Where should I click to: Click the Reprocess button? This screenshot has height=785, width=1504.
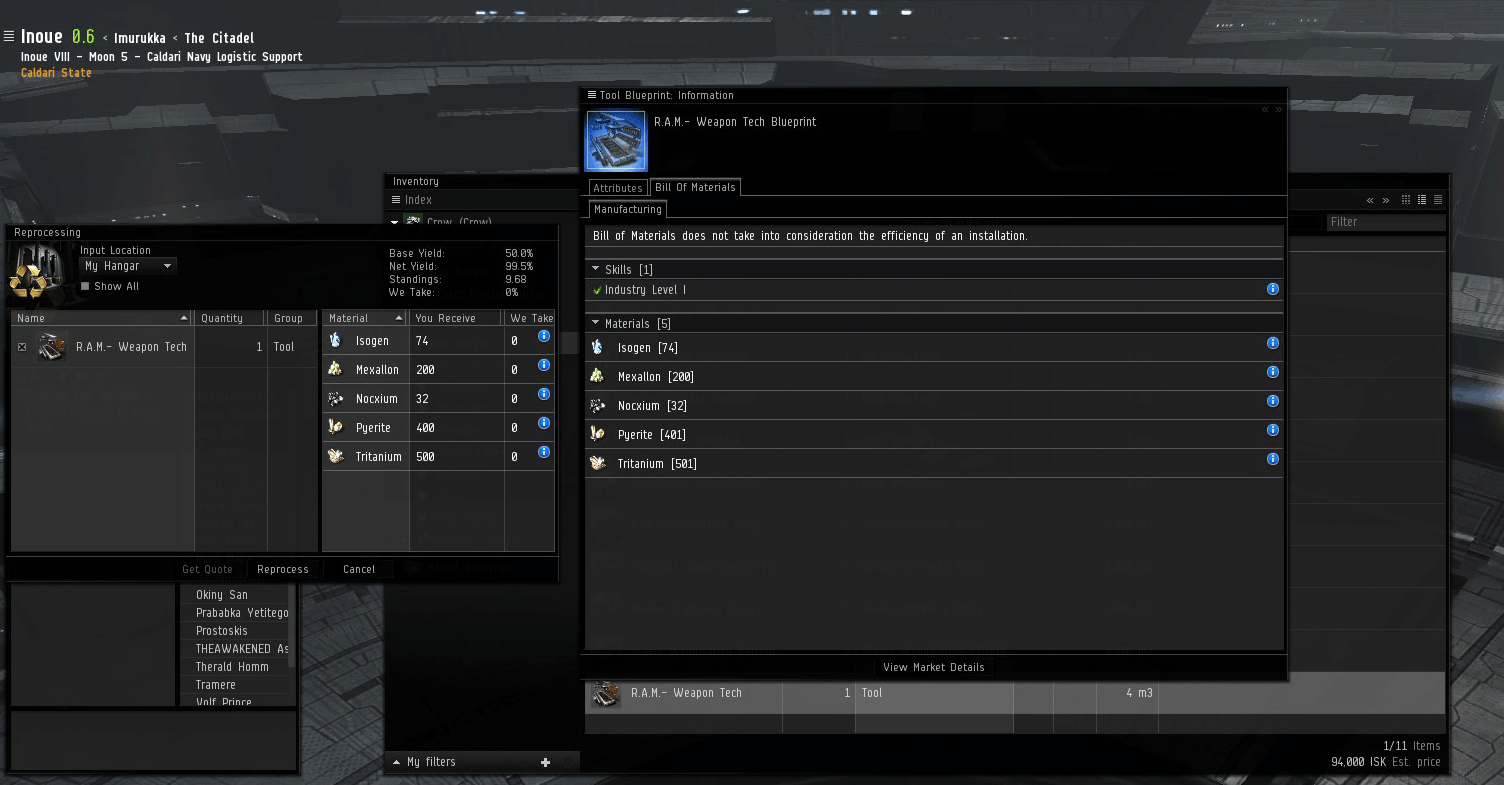(x=283, y=569)
